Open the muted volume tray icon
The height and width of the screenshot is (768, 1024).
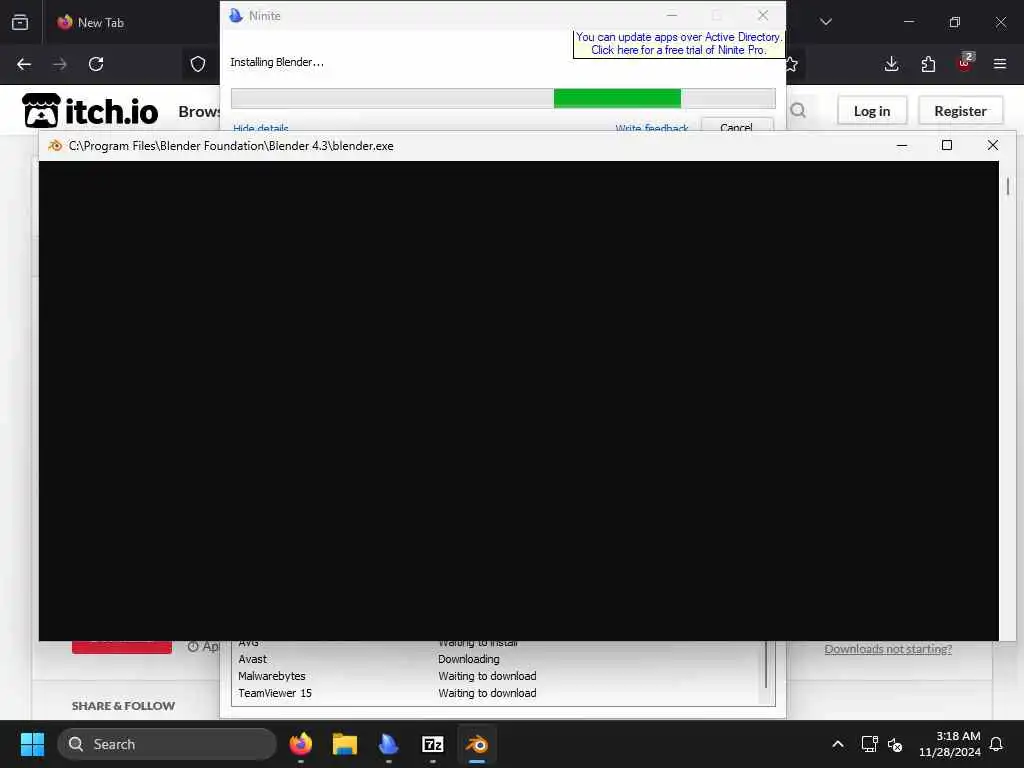tap(895, 744)
